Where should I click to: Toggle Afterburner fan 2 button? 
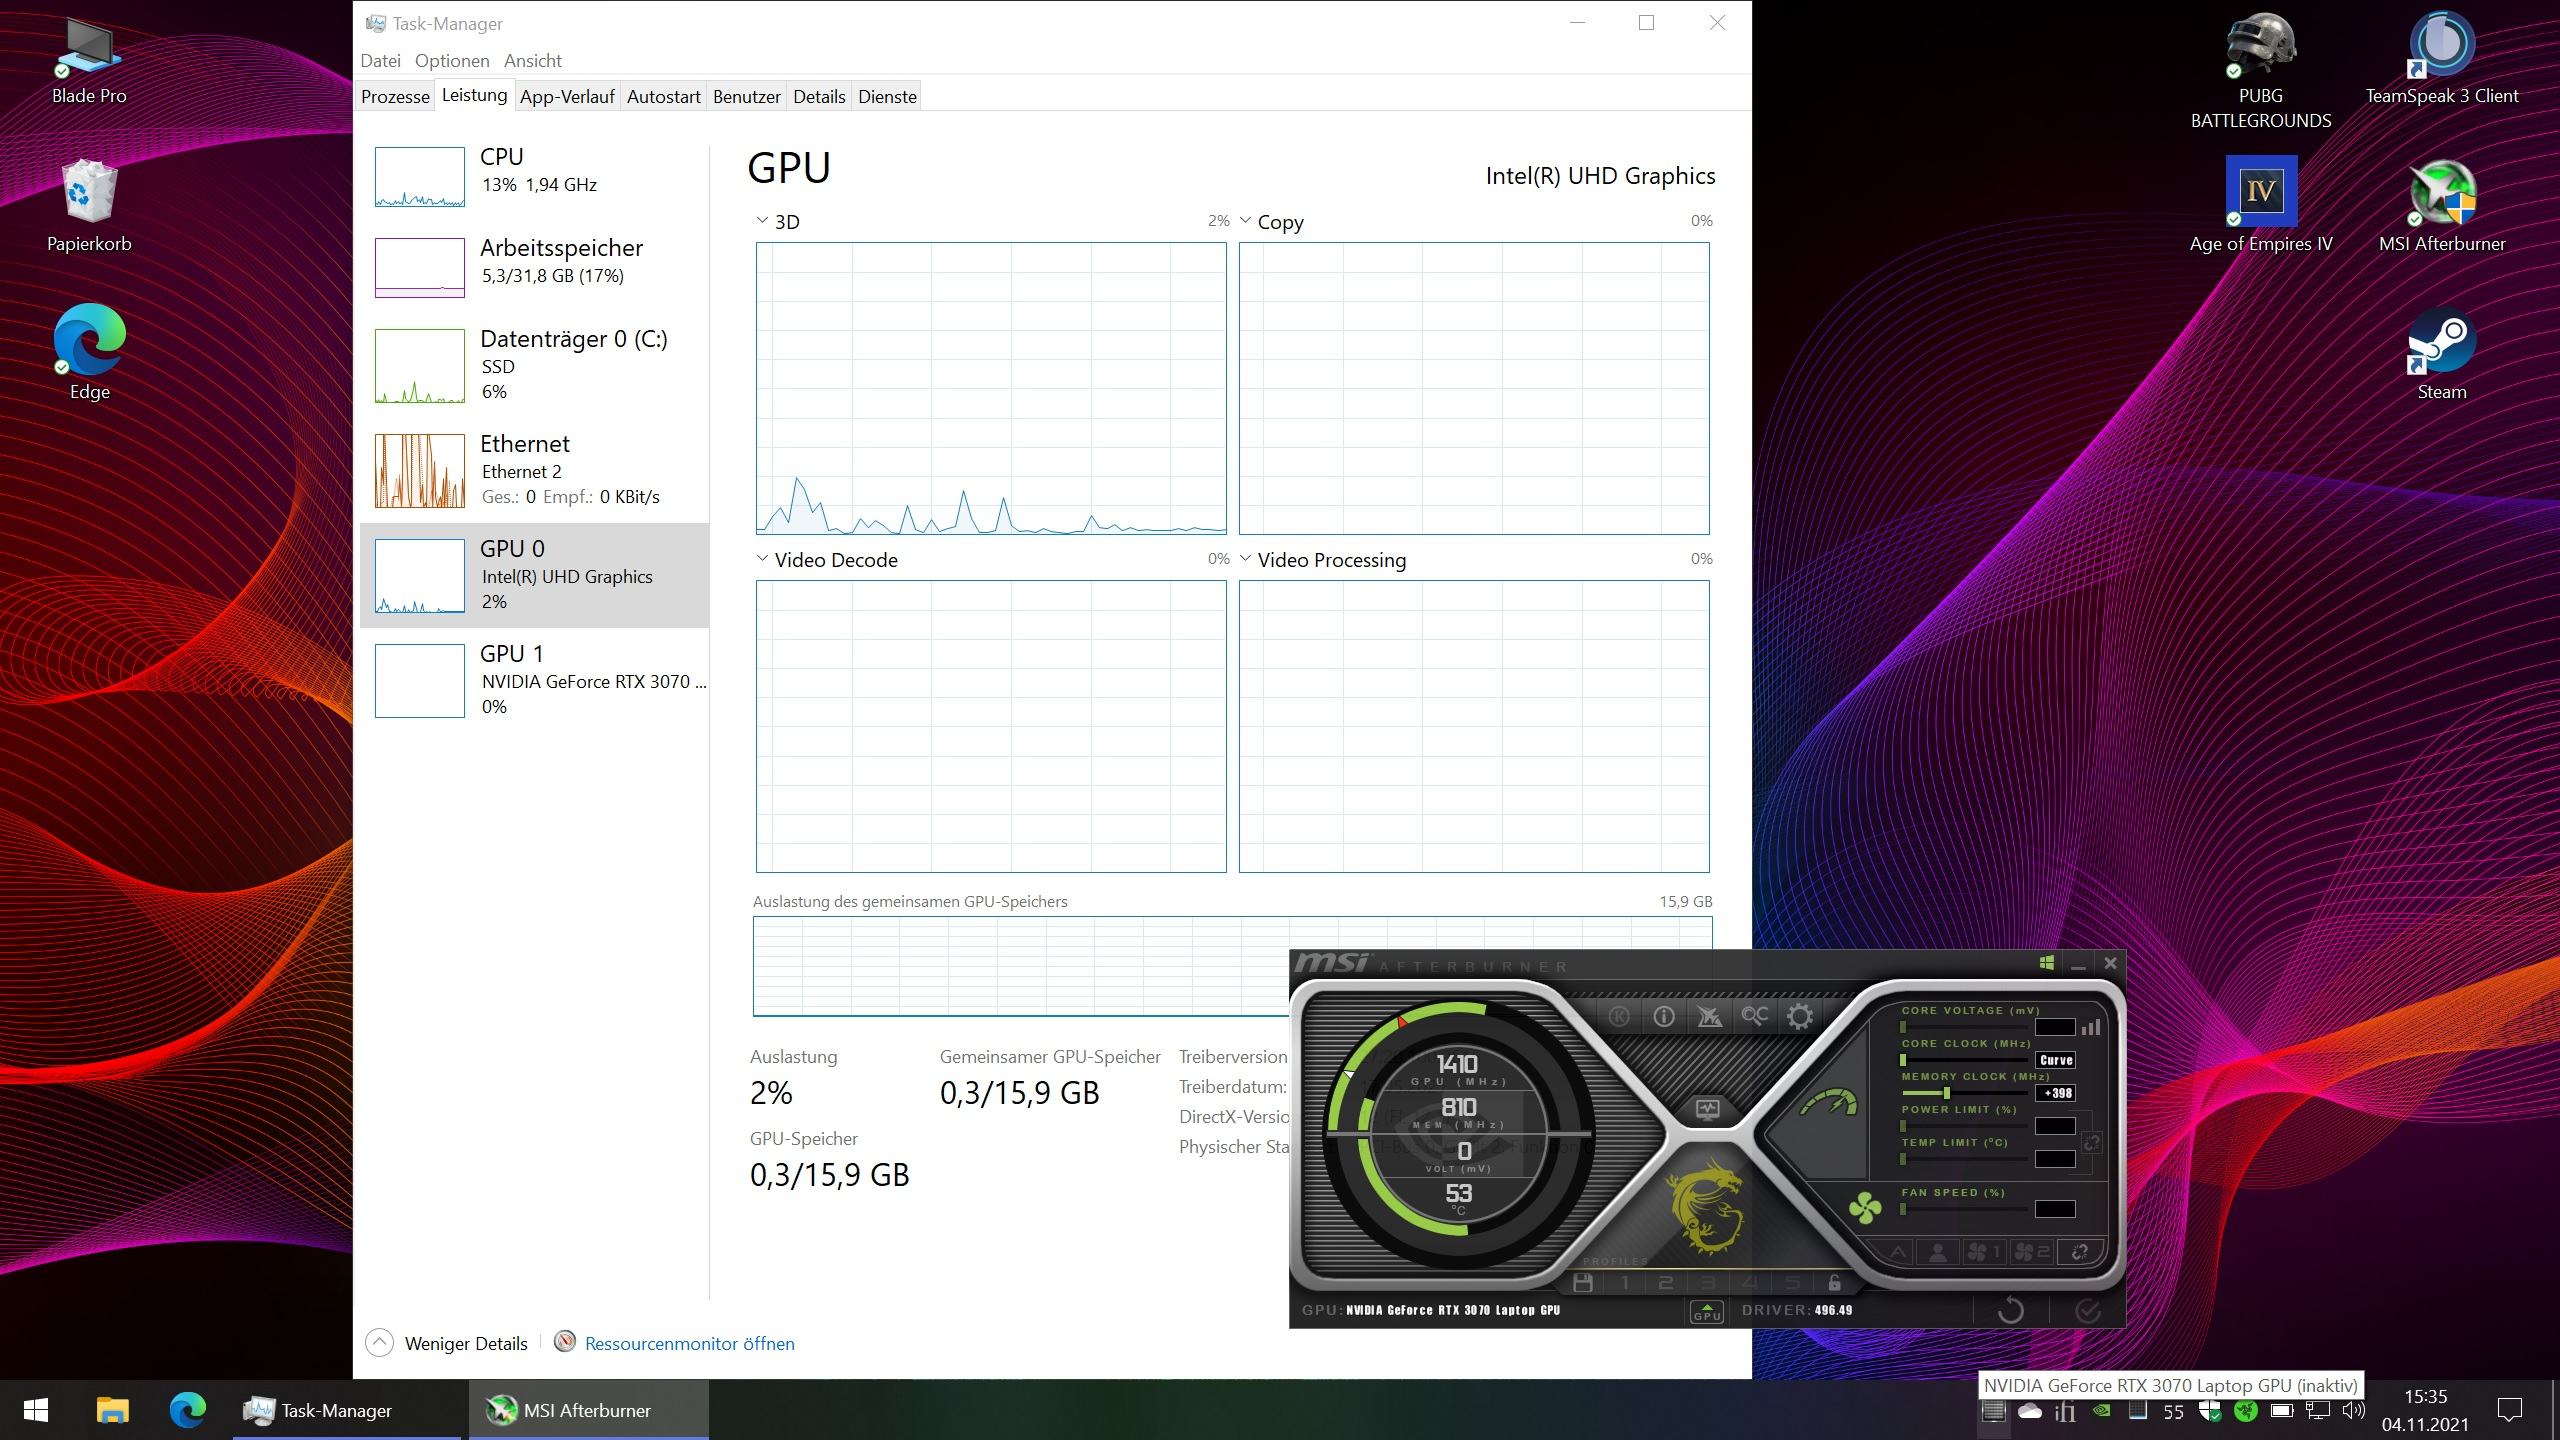click(x=2031, y=1252)
